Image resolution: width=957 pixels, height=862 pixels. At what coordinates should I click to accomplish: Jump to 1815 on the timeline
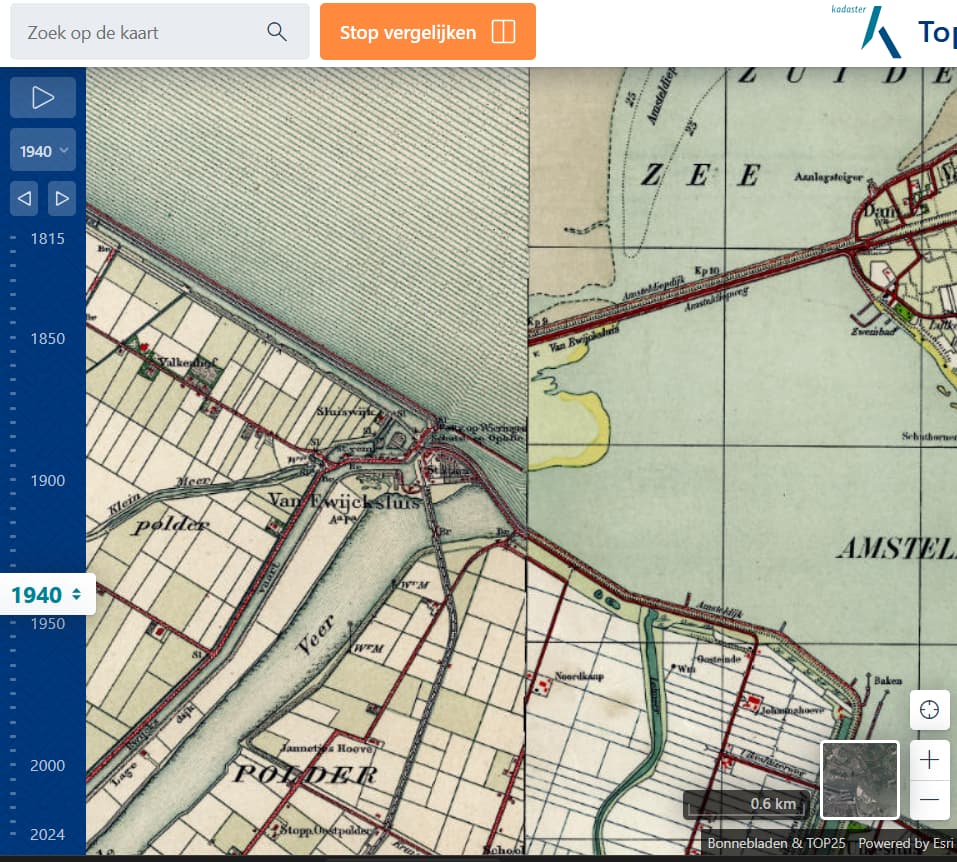click(47, 238)
